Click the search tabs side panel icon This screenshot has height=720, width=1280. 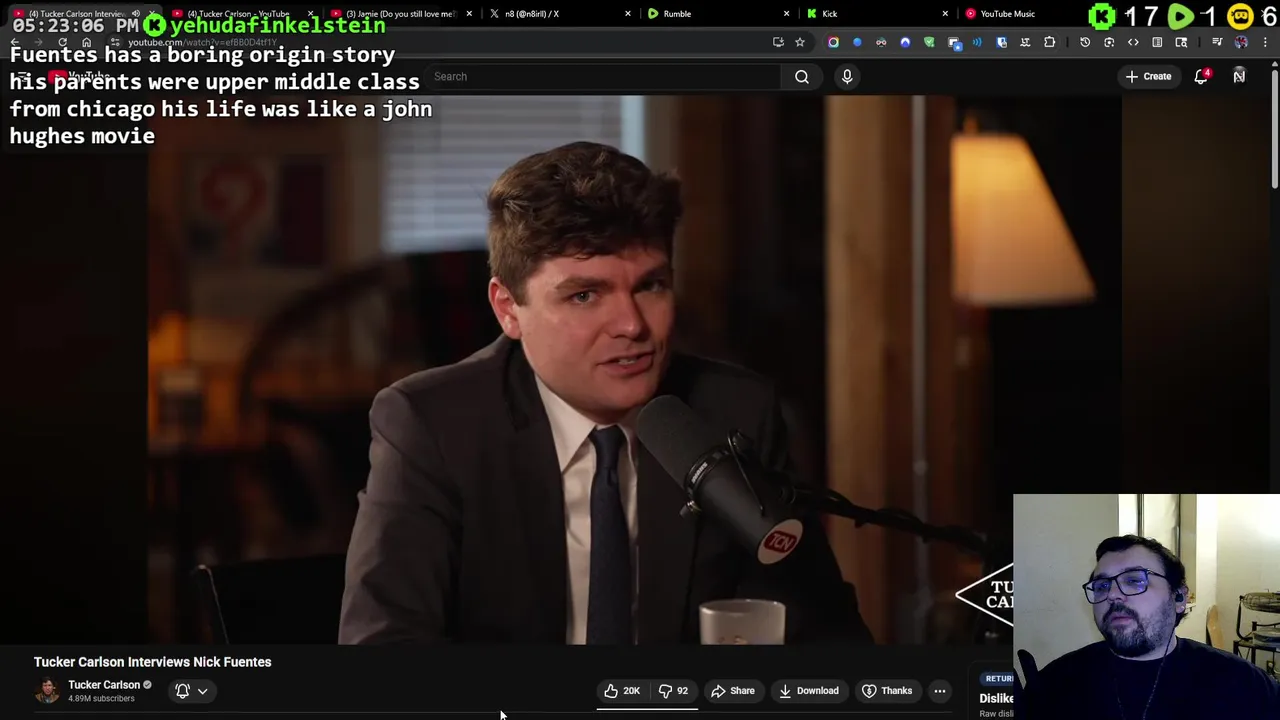tap(1181, 42)
